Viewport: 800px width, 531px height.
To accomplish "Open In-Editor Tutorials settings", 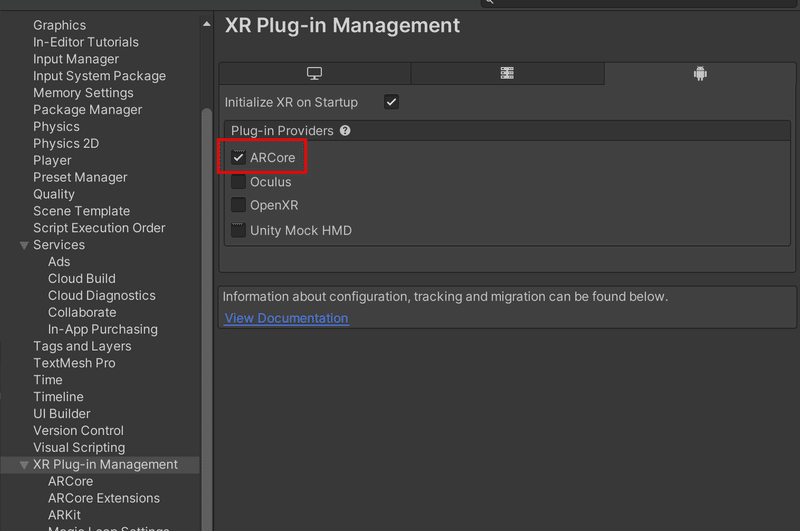I will coord(86,42).
